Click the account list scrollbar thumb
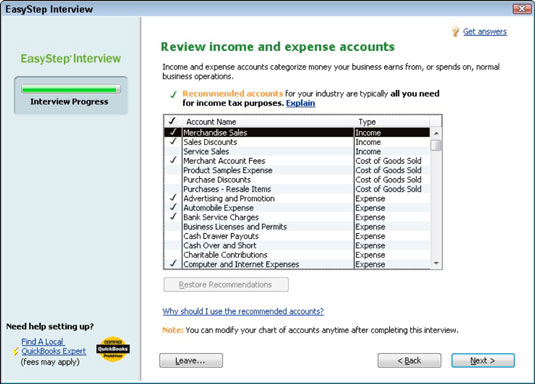 point(436,145)
